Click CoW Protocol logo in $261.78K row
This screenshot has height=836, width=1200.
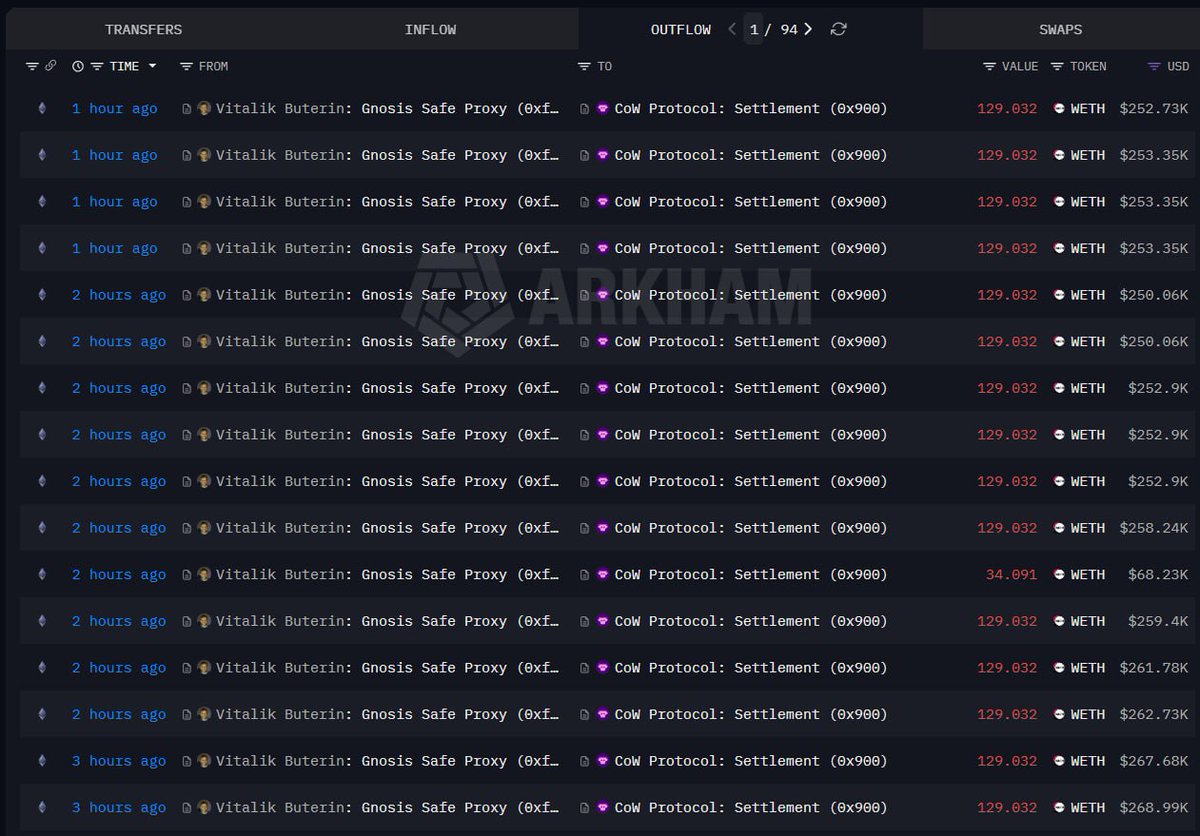click(x=603, y=668)
